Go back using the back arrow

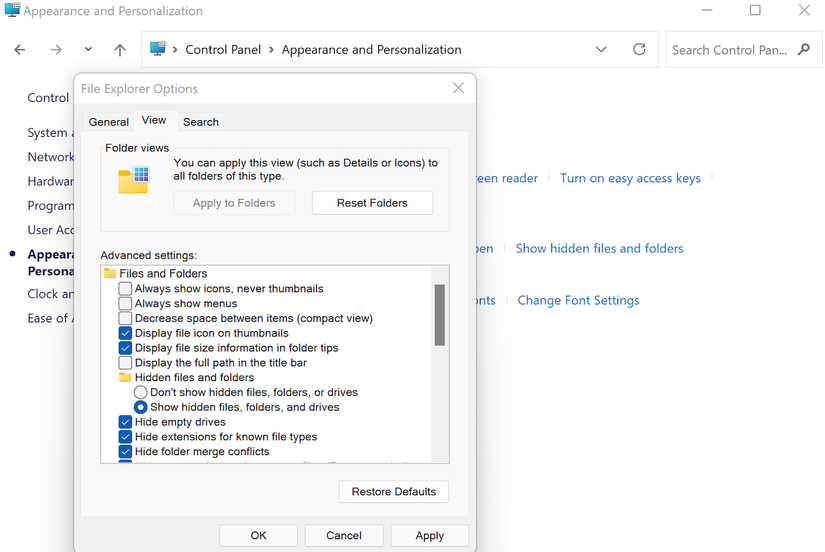pyautogui.click(x=20, y=50)
